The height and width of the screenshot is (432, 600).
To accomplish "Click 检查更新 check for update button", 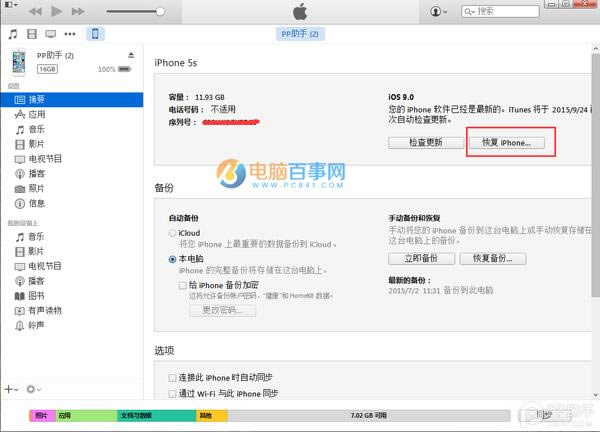I will tap(426, 143).
